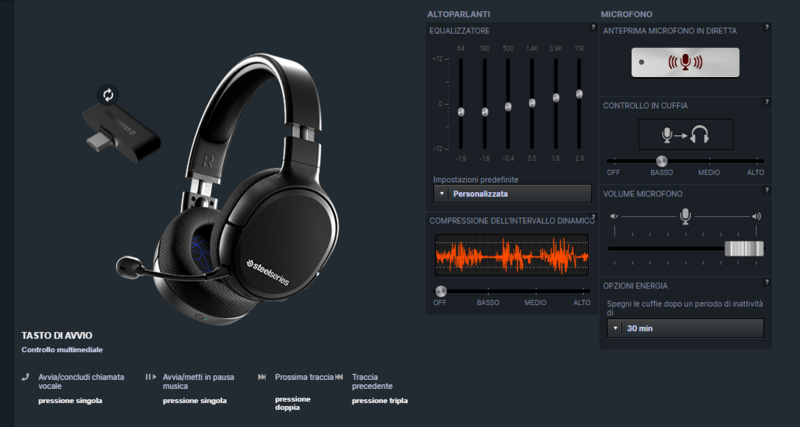Click the 2.9 value under the 11K band

tap(579, 159)
